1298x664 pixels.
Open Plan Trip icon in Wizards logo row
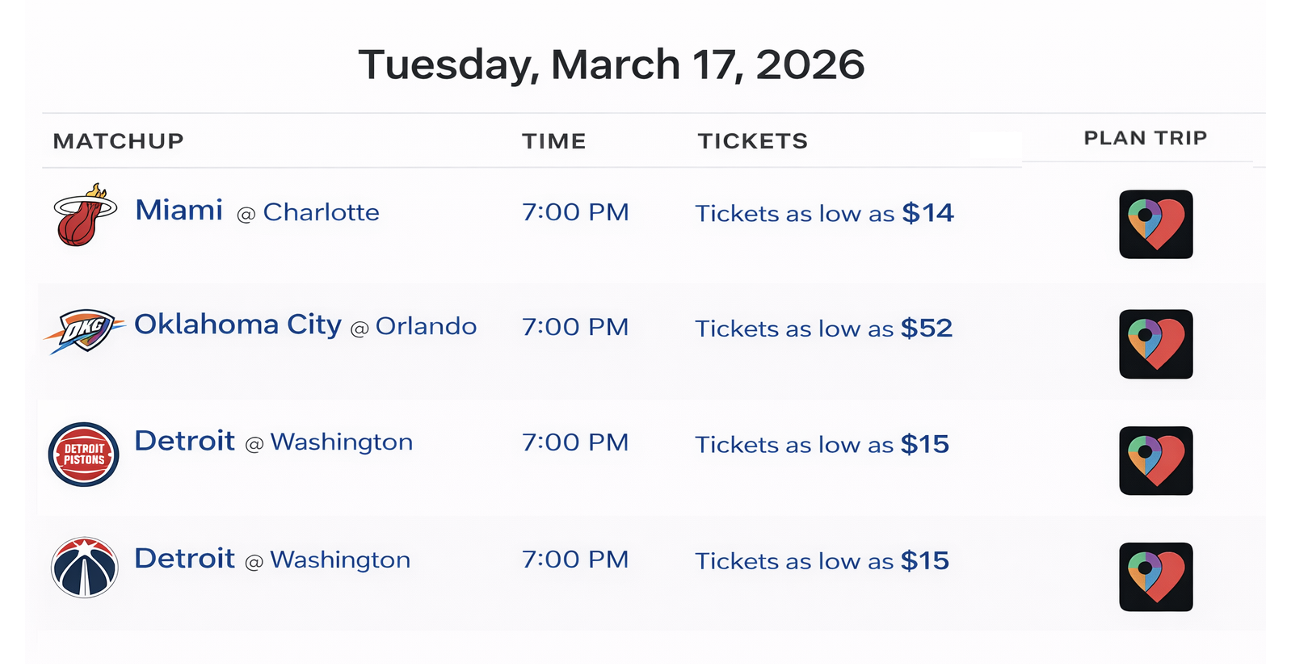click(x=1155, y=577)
